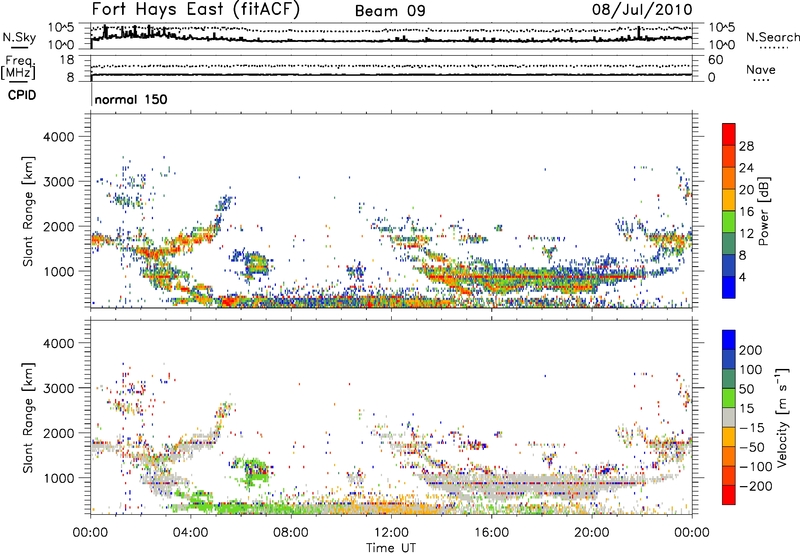This screenshot has height=554, width=800.
Task: Click the red bottom of the velocity colorbar
Action: (x=729, y=495)
